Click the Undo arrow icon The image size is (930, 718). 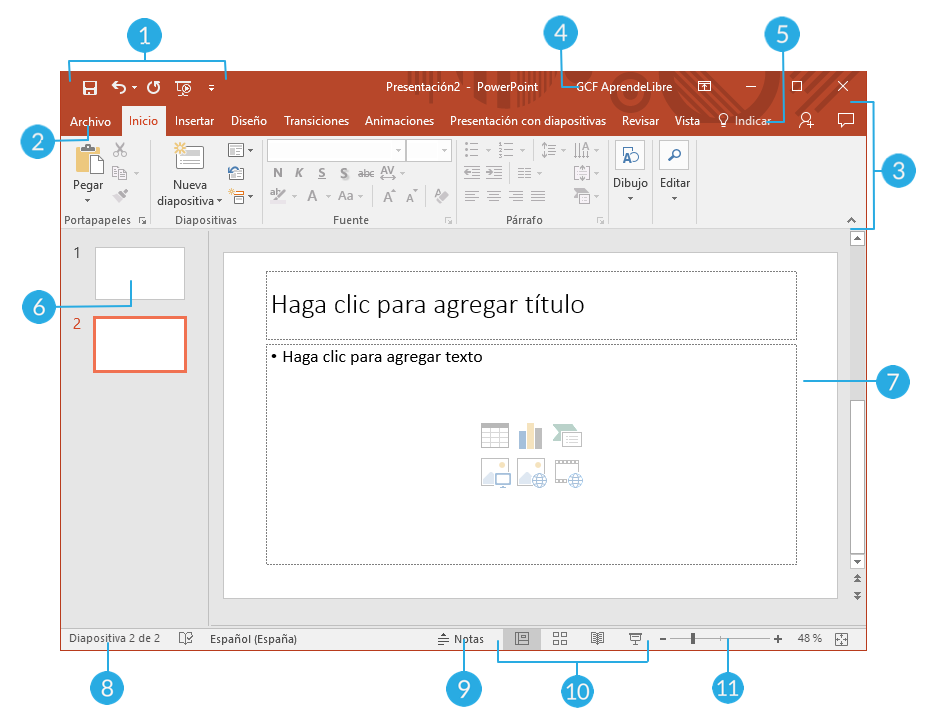tap(119, 88)
